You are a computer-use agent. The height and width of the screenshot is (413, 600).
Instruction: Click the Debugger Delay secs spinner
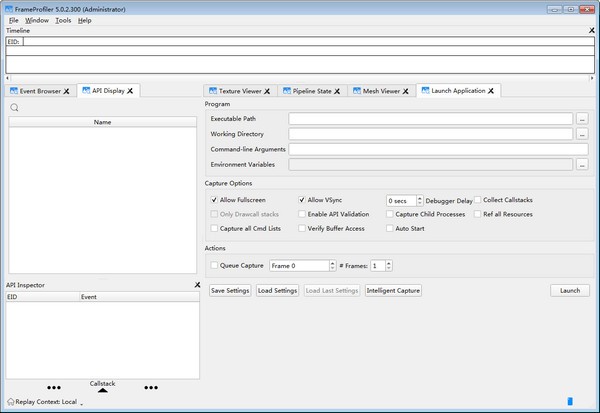[405, 201]
